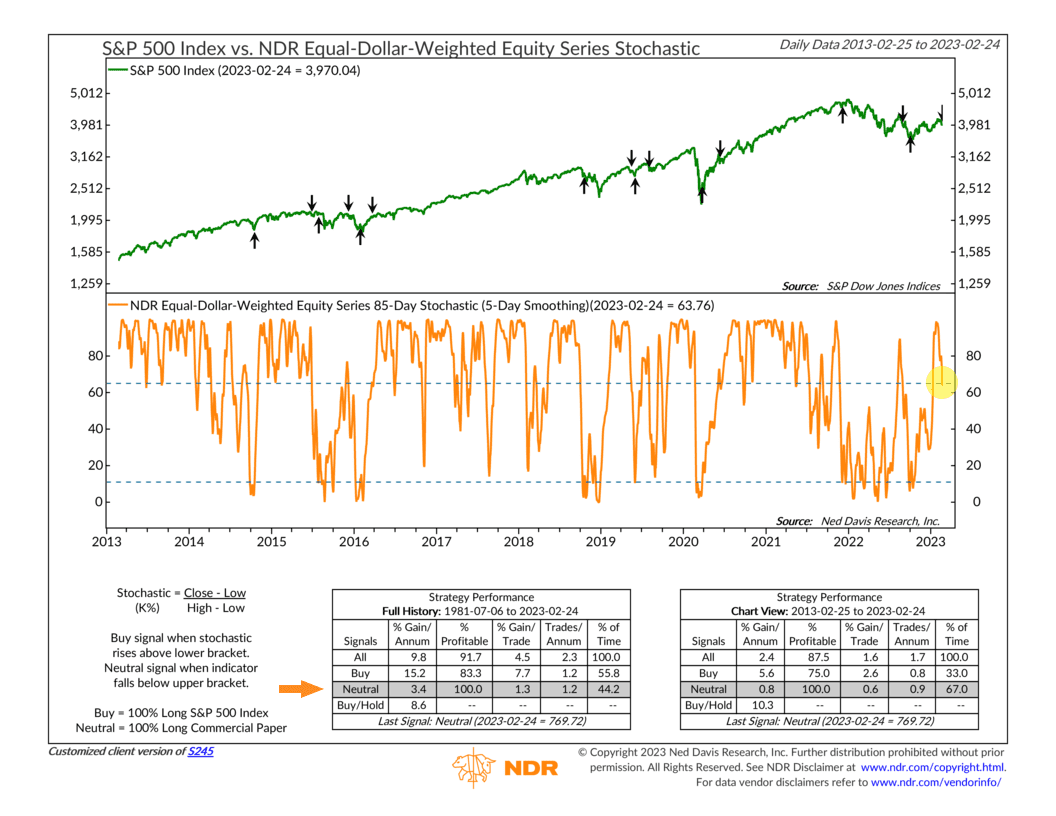This screenshot has width=1056, height=816.
Task: Click the 2013 x-axis label
Action: [106, 541]
